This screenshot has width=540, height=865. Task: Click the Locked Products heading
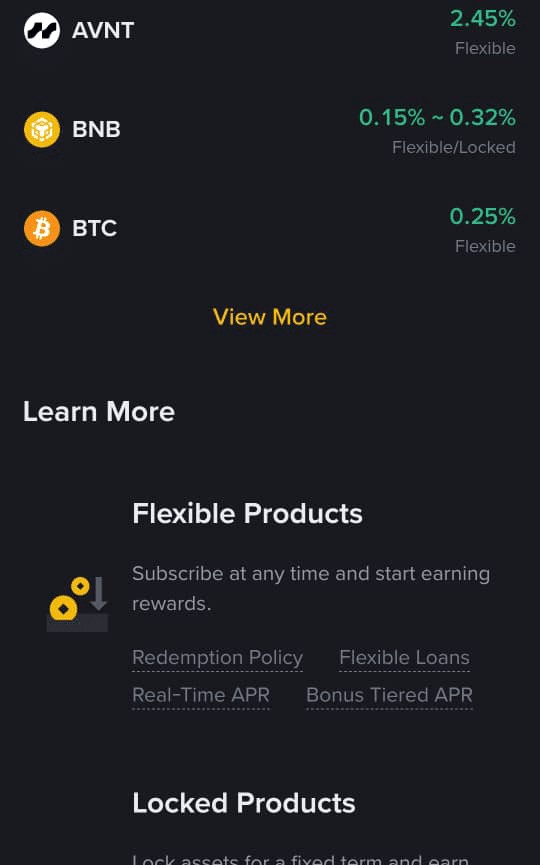[244, 803]
